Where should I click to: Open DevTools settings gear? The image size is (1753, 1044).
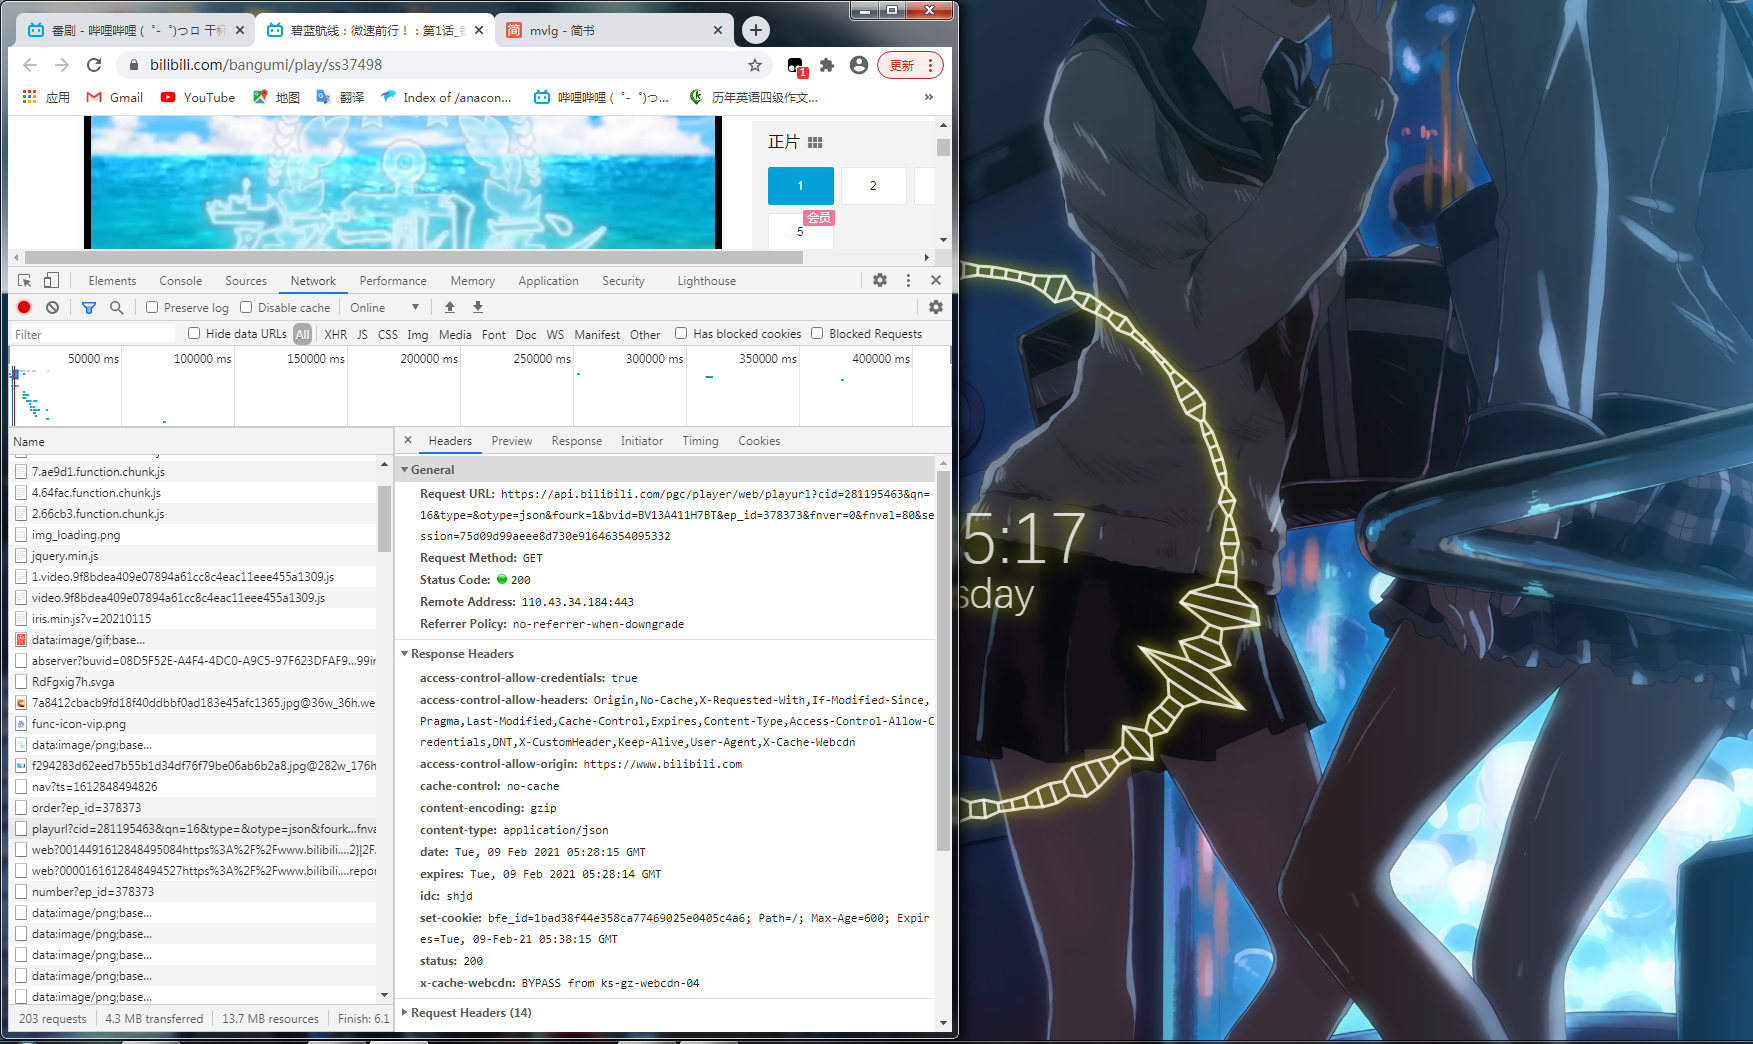point(880,281)
